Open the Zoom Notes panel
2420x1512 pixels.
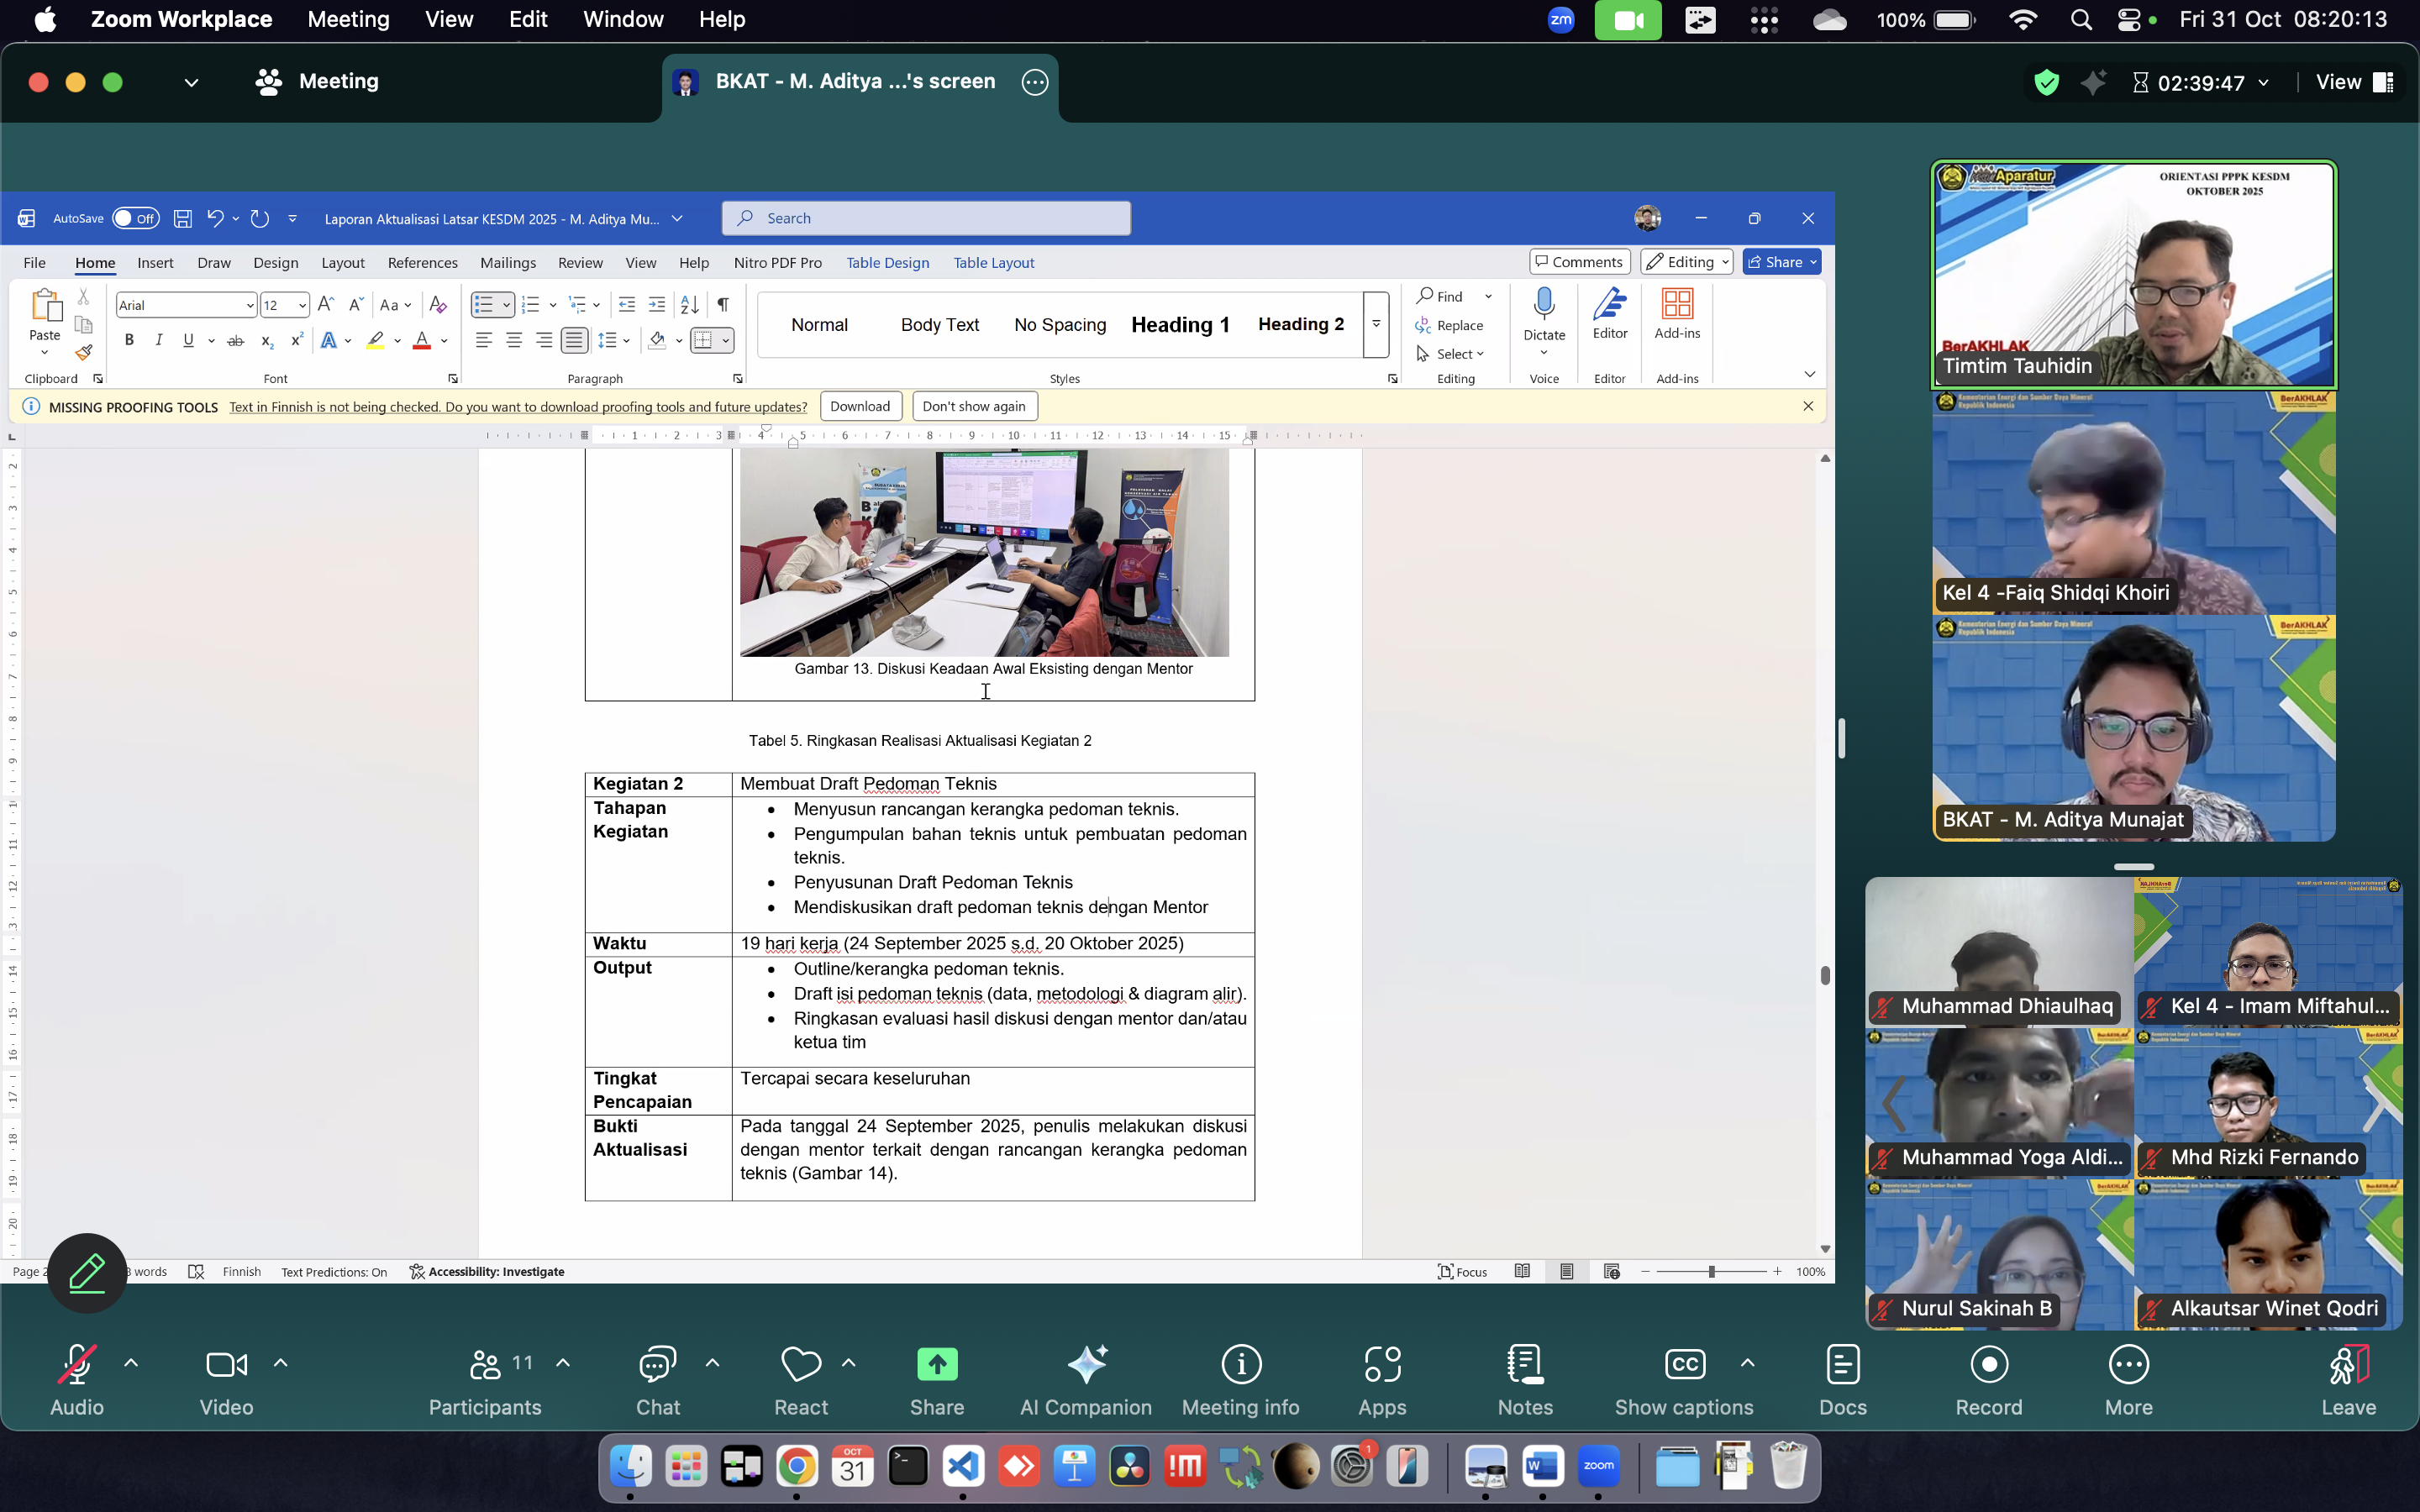coord(1524,1365)
